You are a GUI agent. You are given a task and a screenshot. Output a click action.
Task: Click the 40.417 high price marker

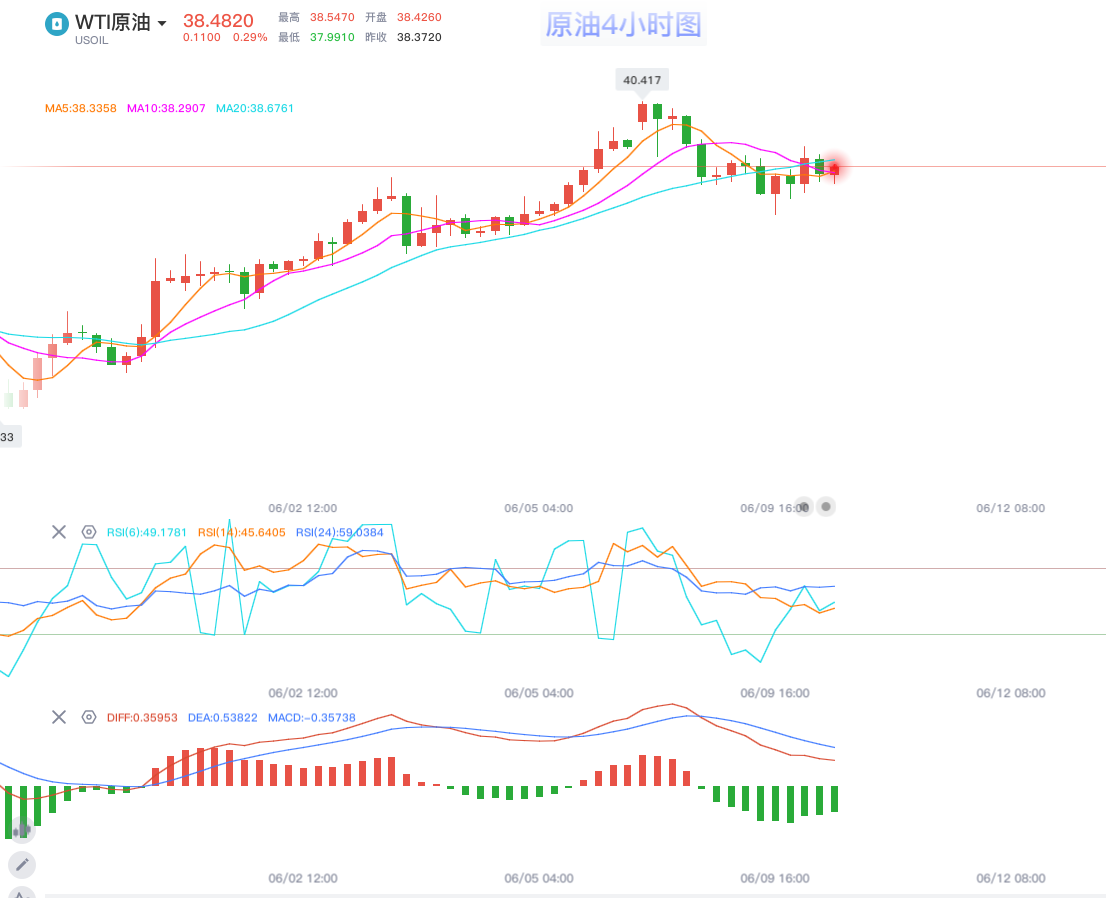pos(642,80)
